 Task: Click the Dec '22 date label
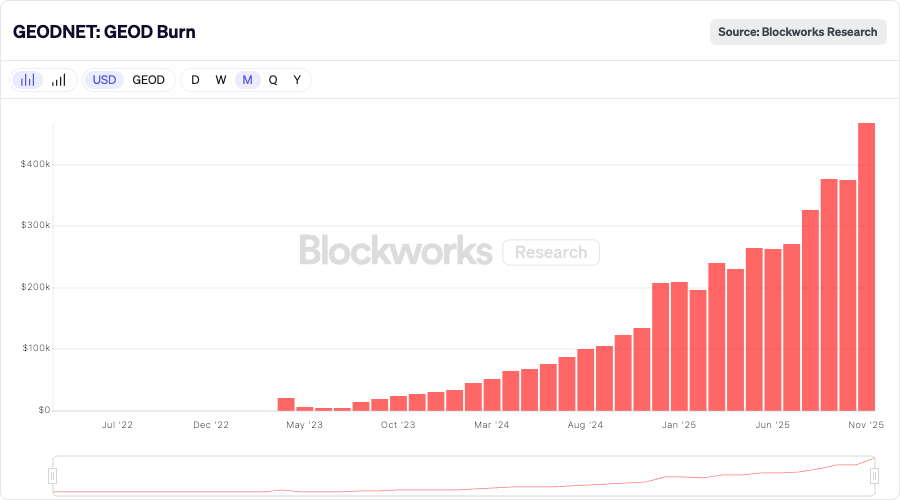coord(211,425)
